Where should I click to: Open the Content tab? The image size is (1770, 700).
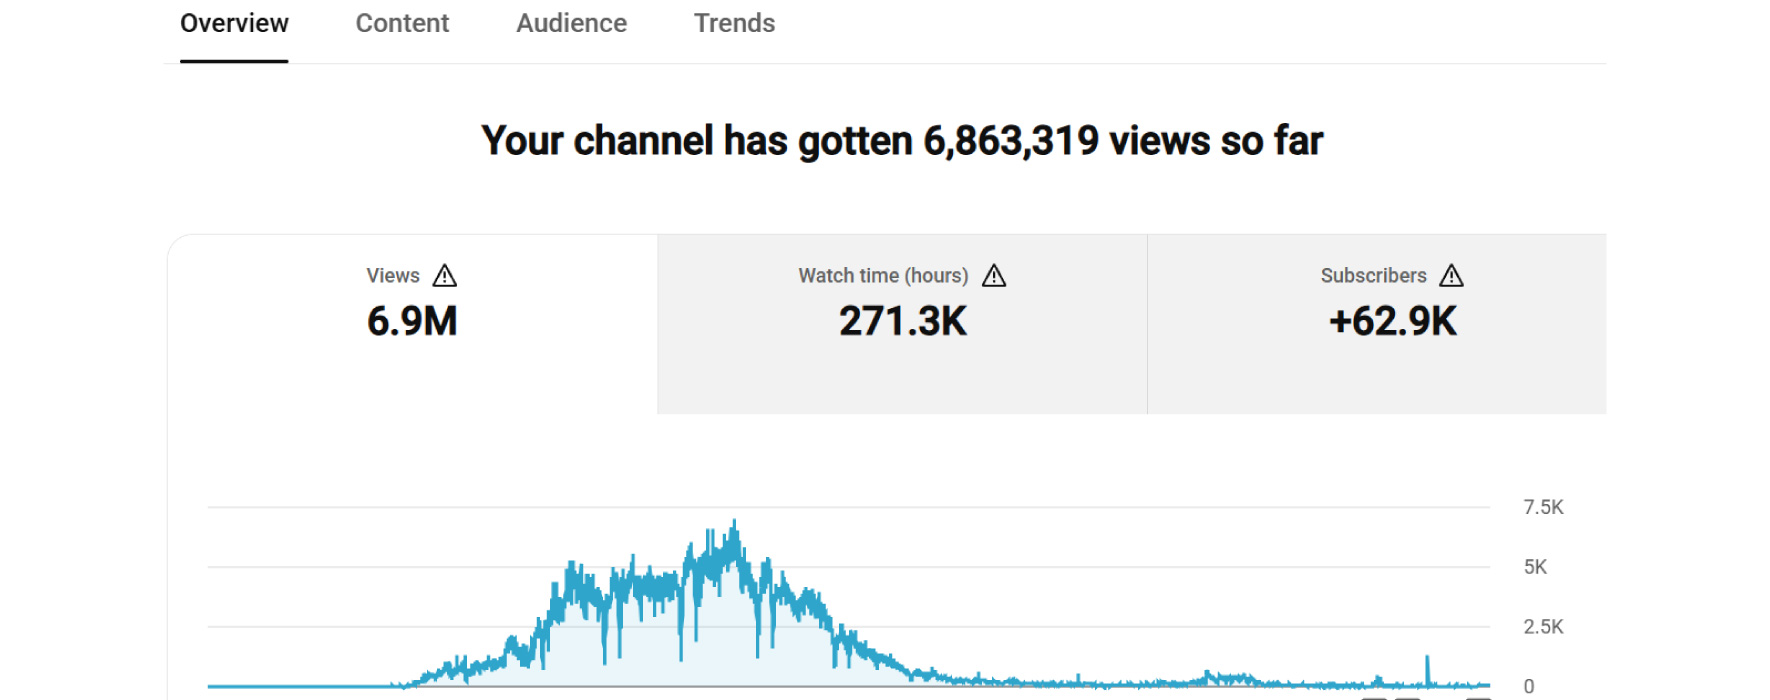(402, 23)
